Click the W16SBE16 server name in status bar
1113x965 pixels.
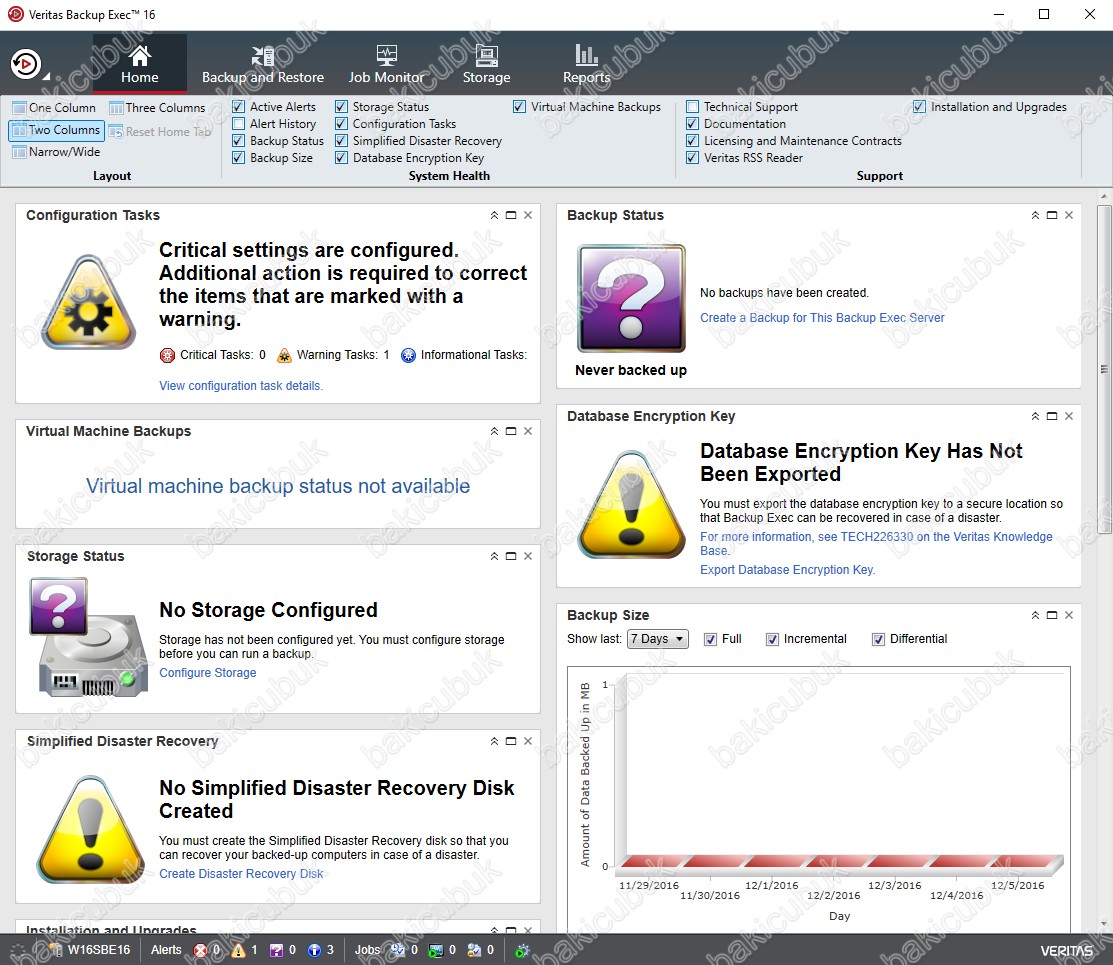pyautogui.click(x=99, y=950)
